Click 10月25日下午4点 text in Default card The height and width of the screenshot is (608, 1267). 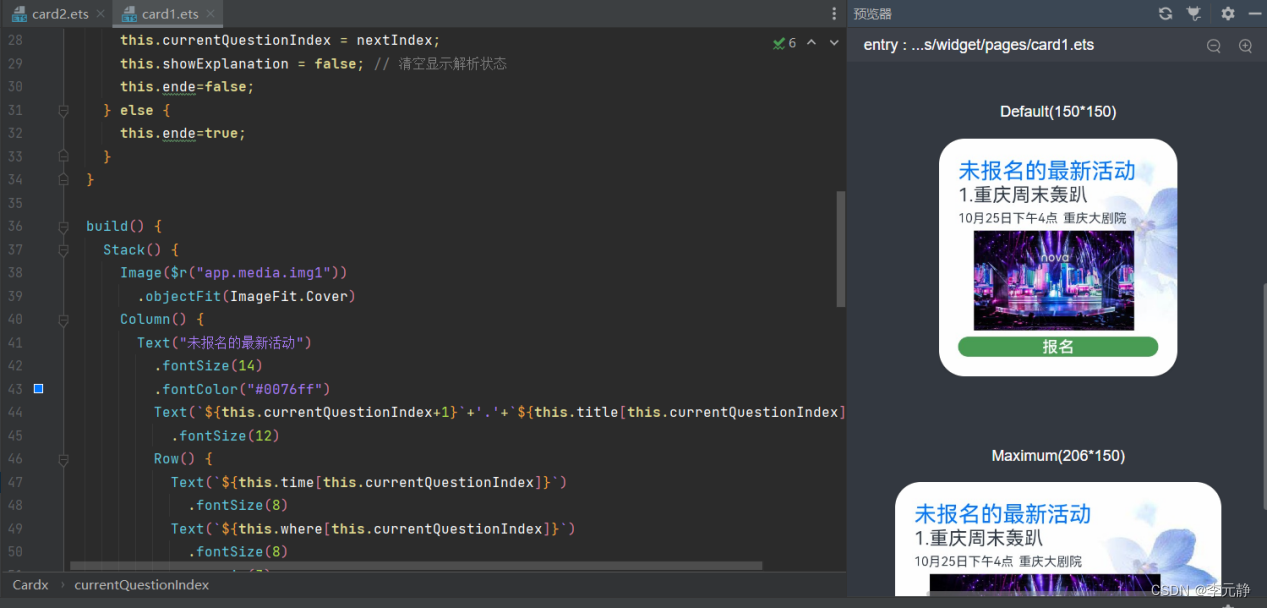[1008, 218]
